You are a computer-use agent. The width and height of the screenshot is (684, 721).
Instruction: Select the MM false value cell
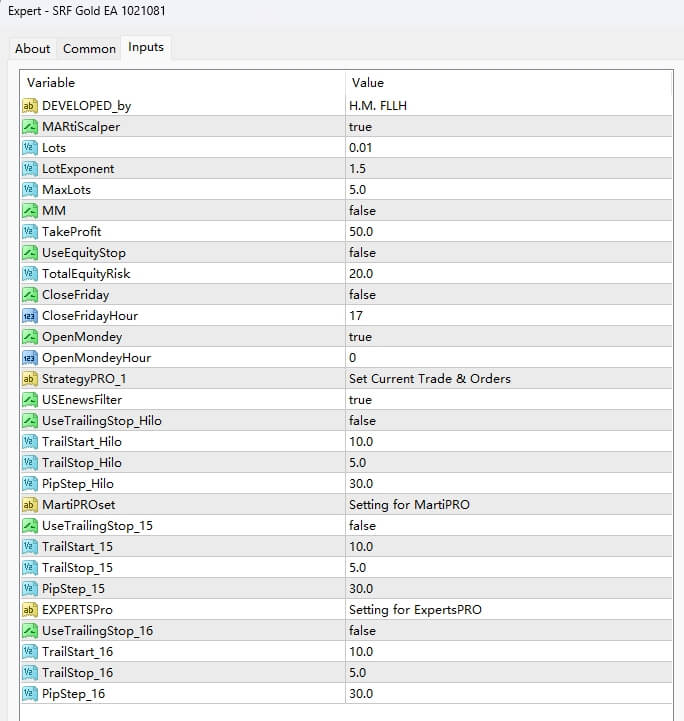click(362, 210)
